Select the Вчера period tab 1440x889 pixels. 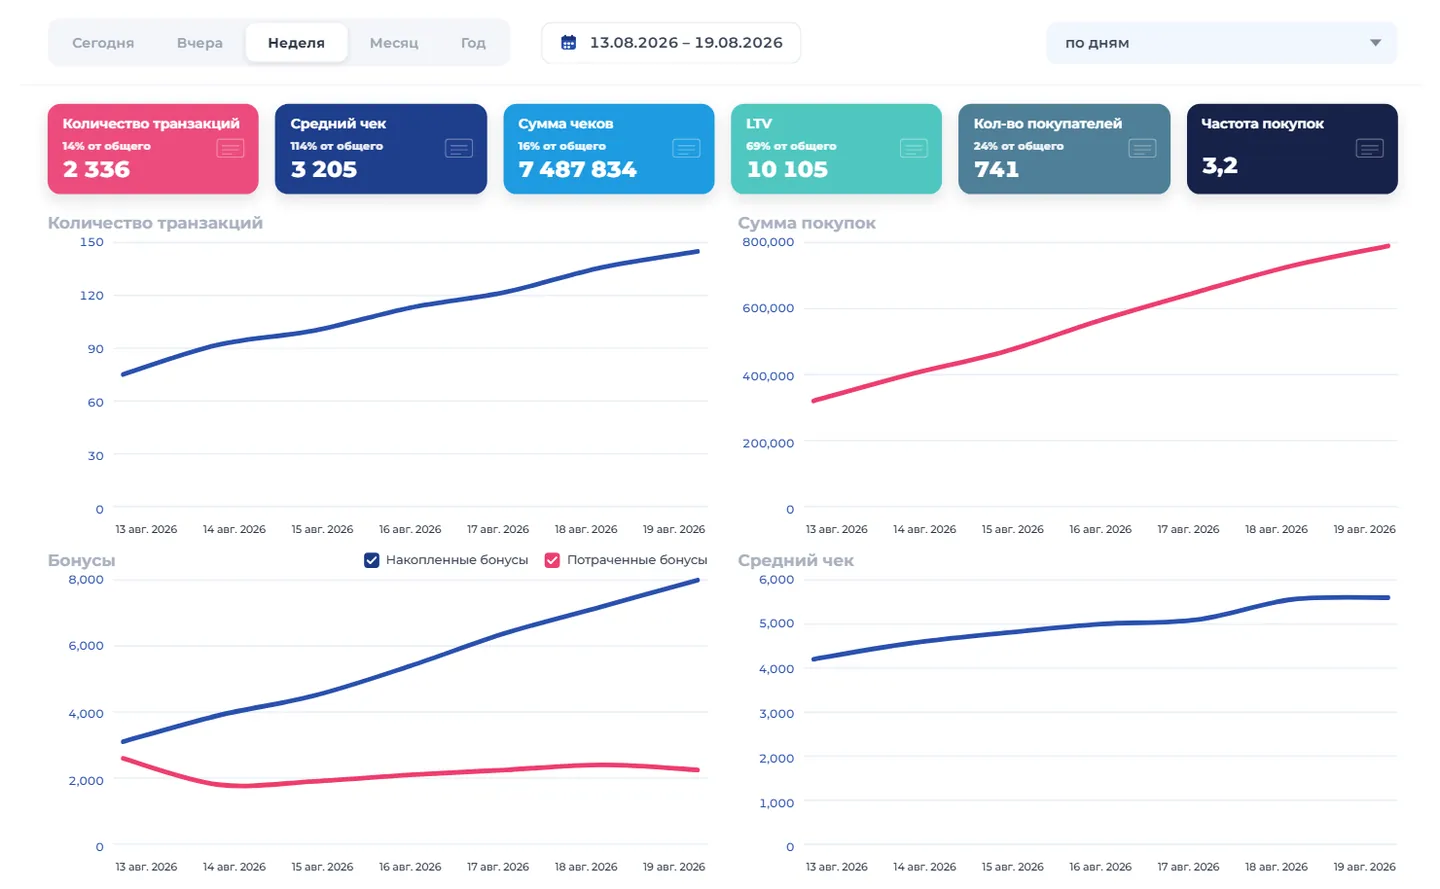click(x=200, y=43)
